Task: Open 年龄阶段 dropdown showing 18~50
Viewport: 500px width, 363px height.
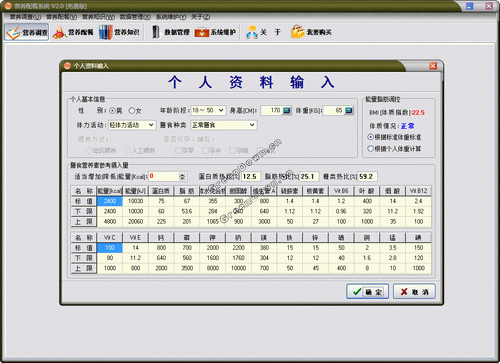Action: point(208,110)
